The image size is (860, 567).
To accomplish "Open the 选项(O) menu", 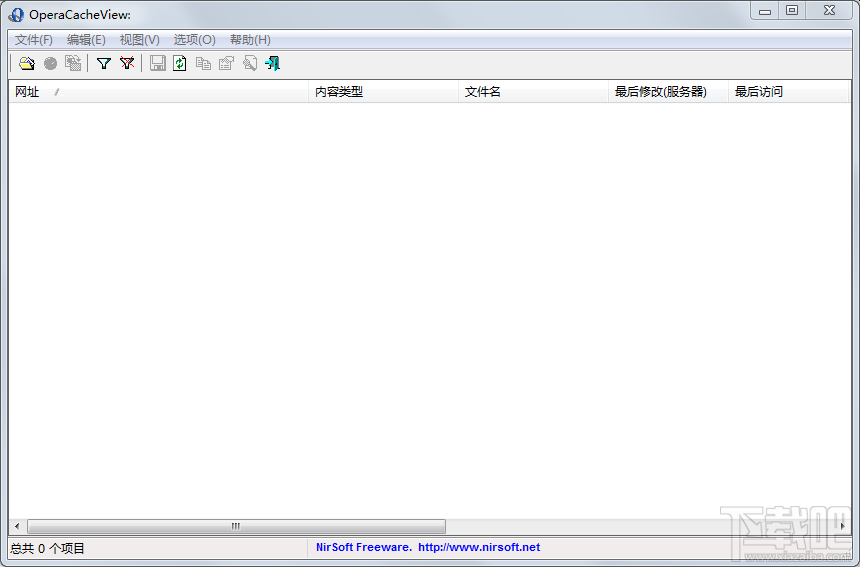I will click(194, 40).
